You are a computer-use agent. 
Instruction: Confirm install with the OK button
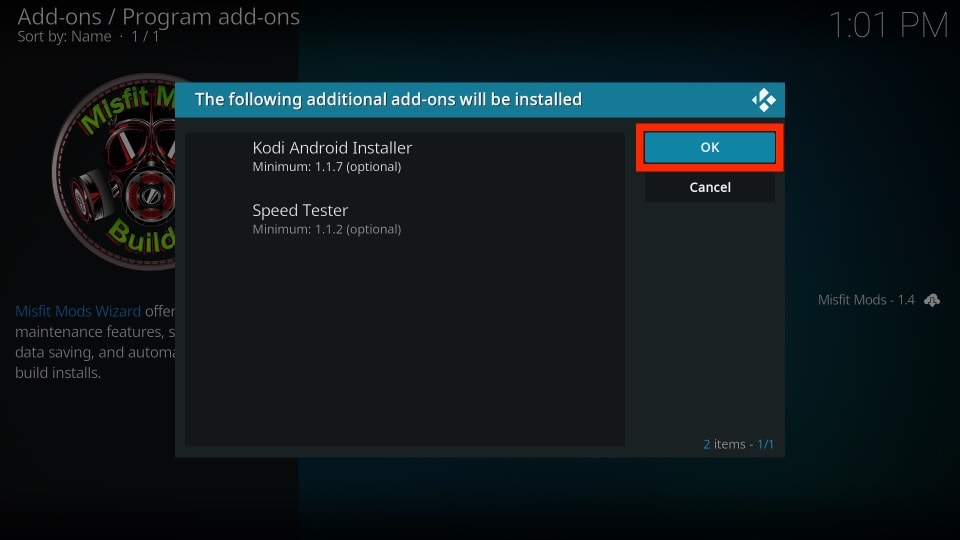[x=710, y=148]
